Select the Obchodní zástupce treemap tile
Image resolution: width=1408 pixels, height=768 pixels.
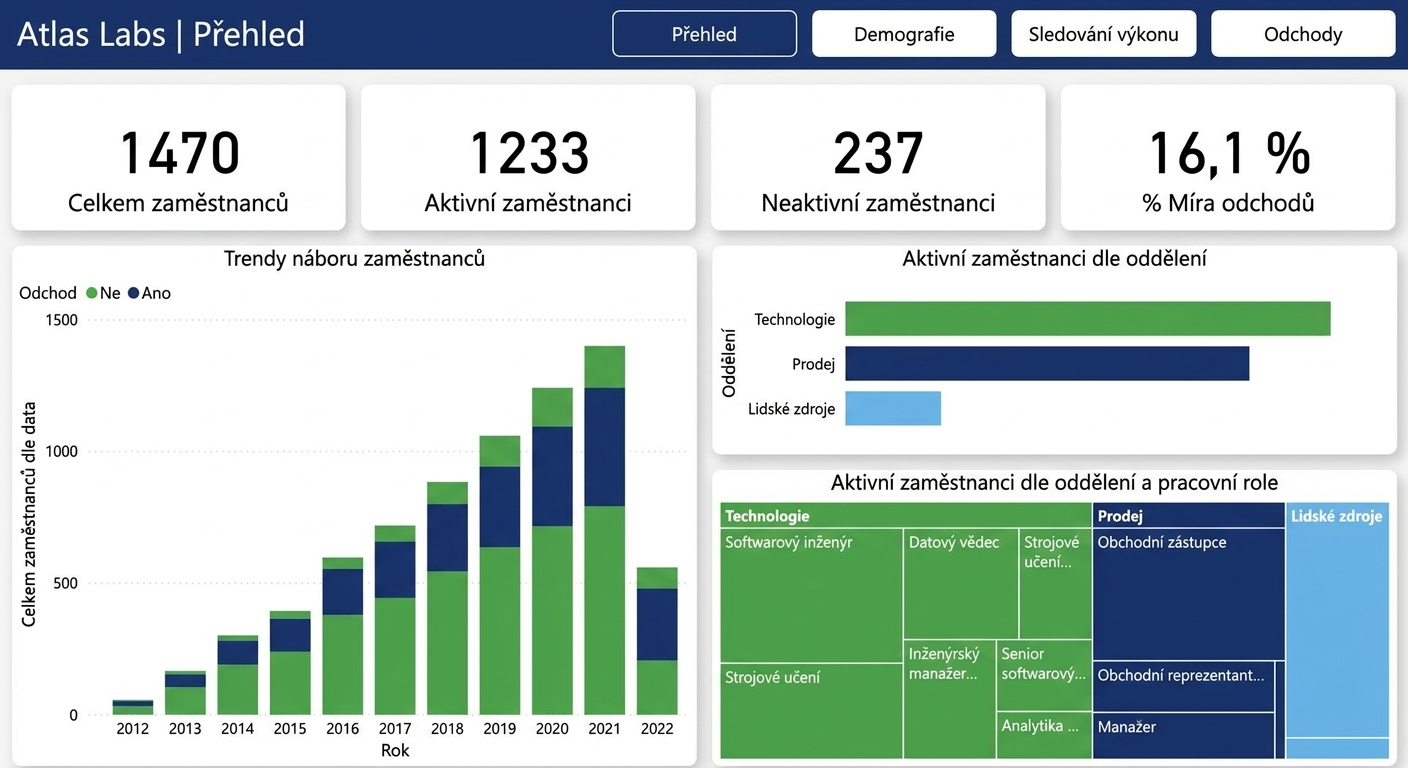pos(1188,594)
